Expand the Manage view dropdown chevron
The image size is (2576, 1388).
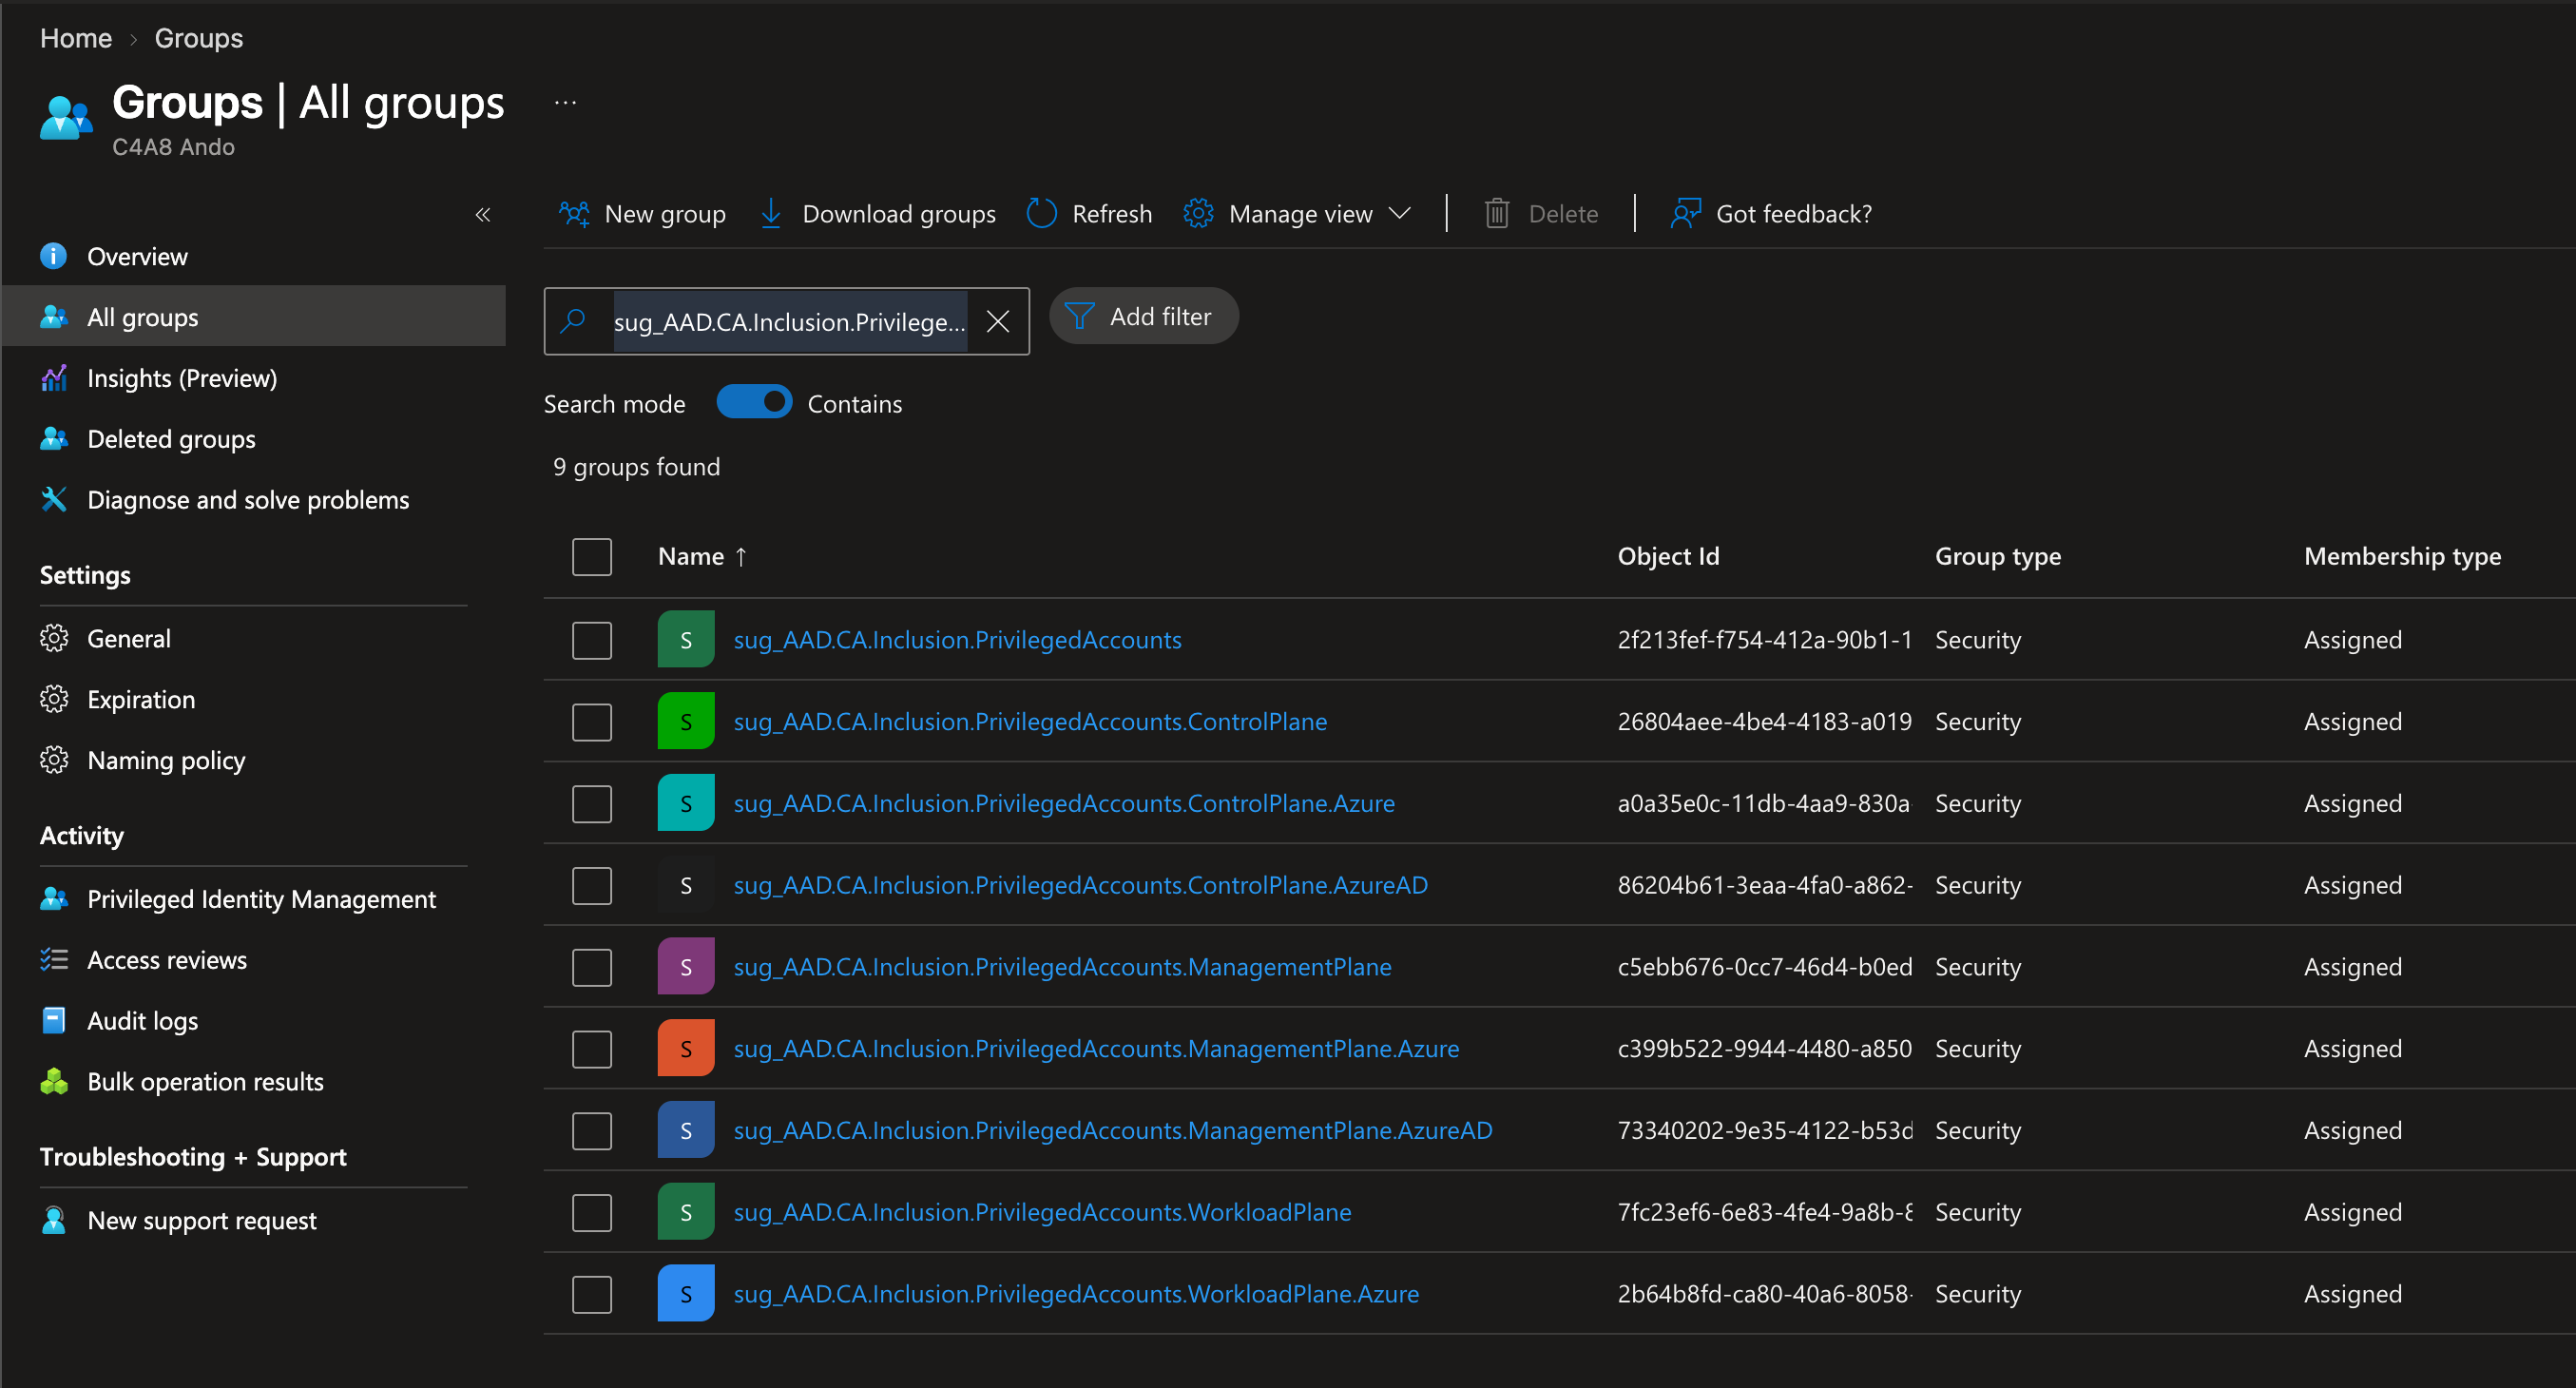coord(1400,213)
